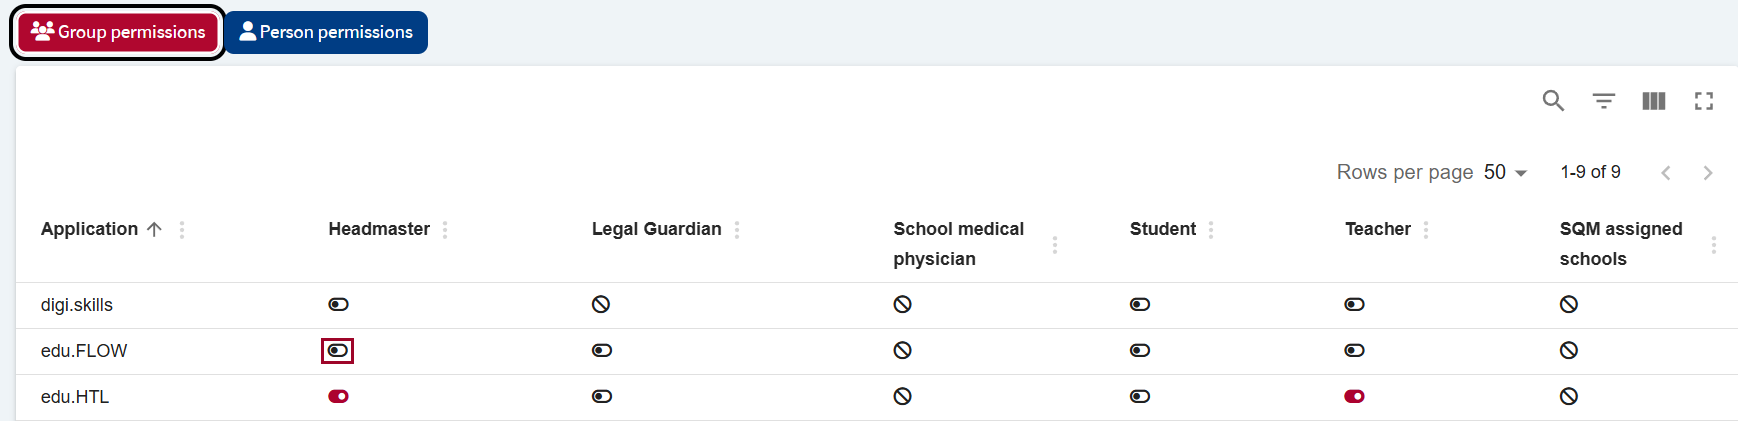Disable edu.HTL Headmaster permission toggle
The height and width of the screenshot is (421, 1738).
point(339,397)
